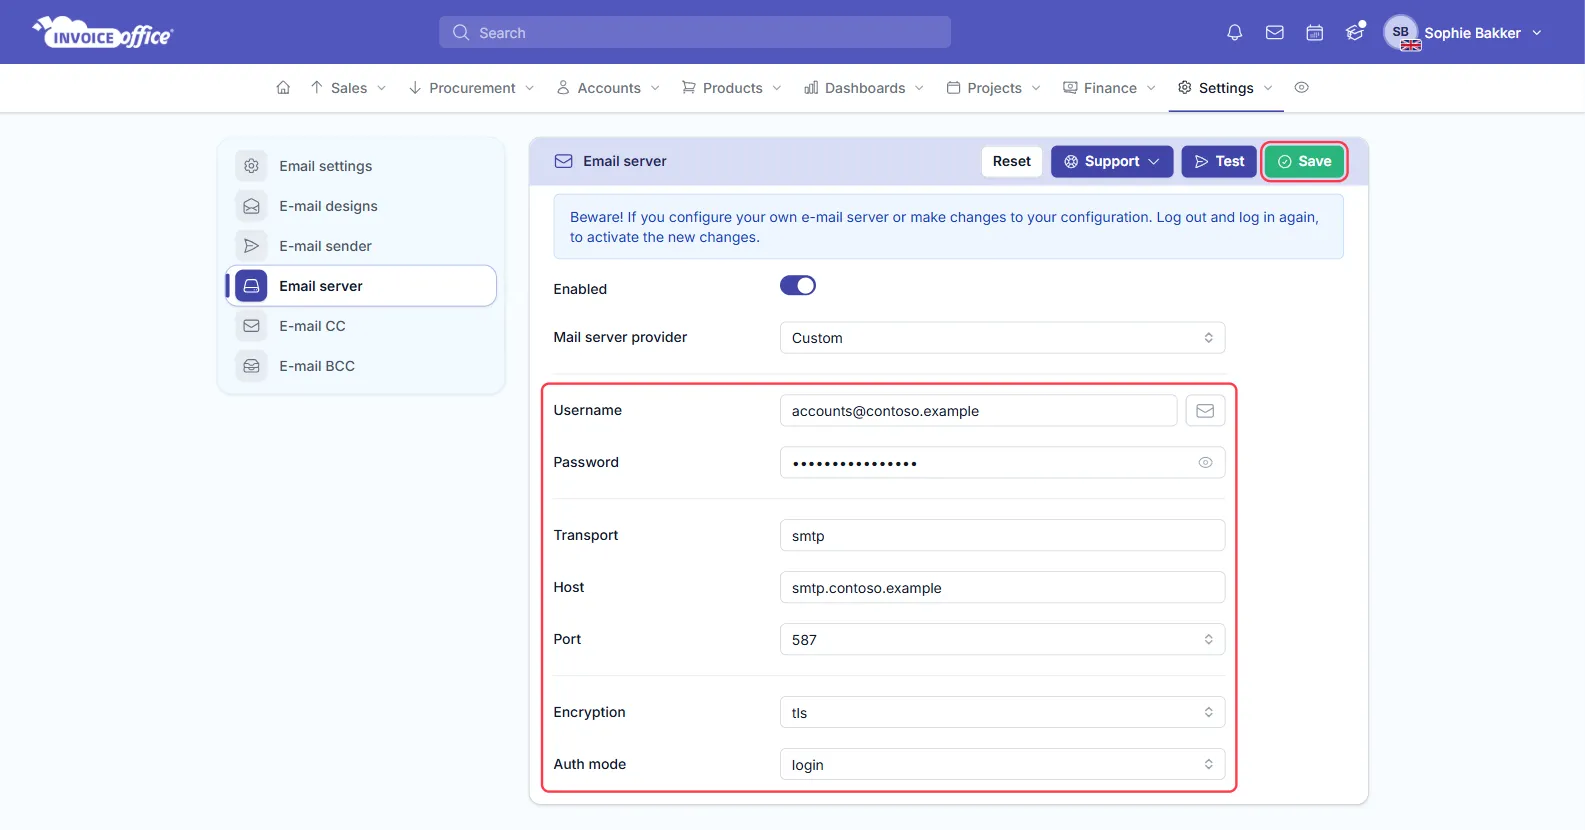Open the Accounts menu

tap(608, 88)
